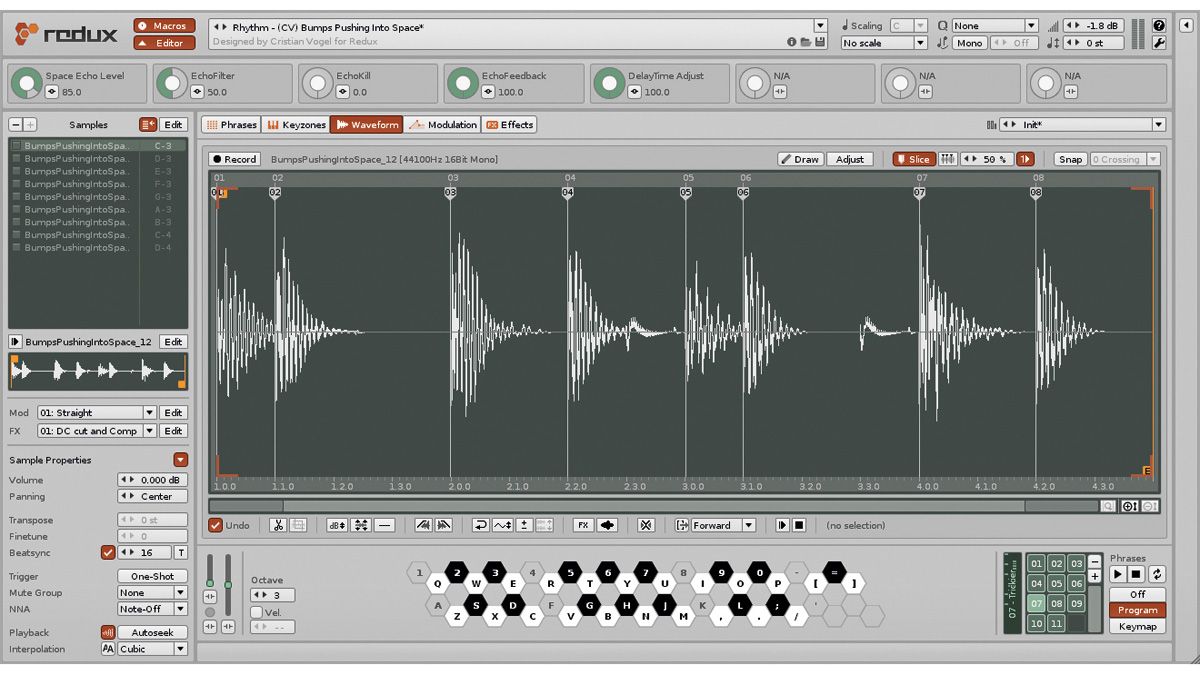Click the FX process button

[584, 525]
